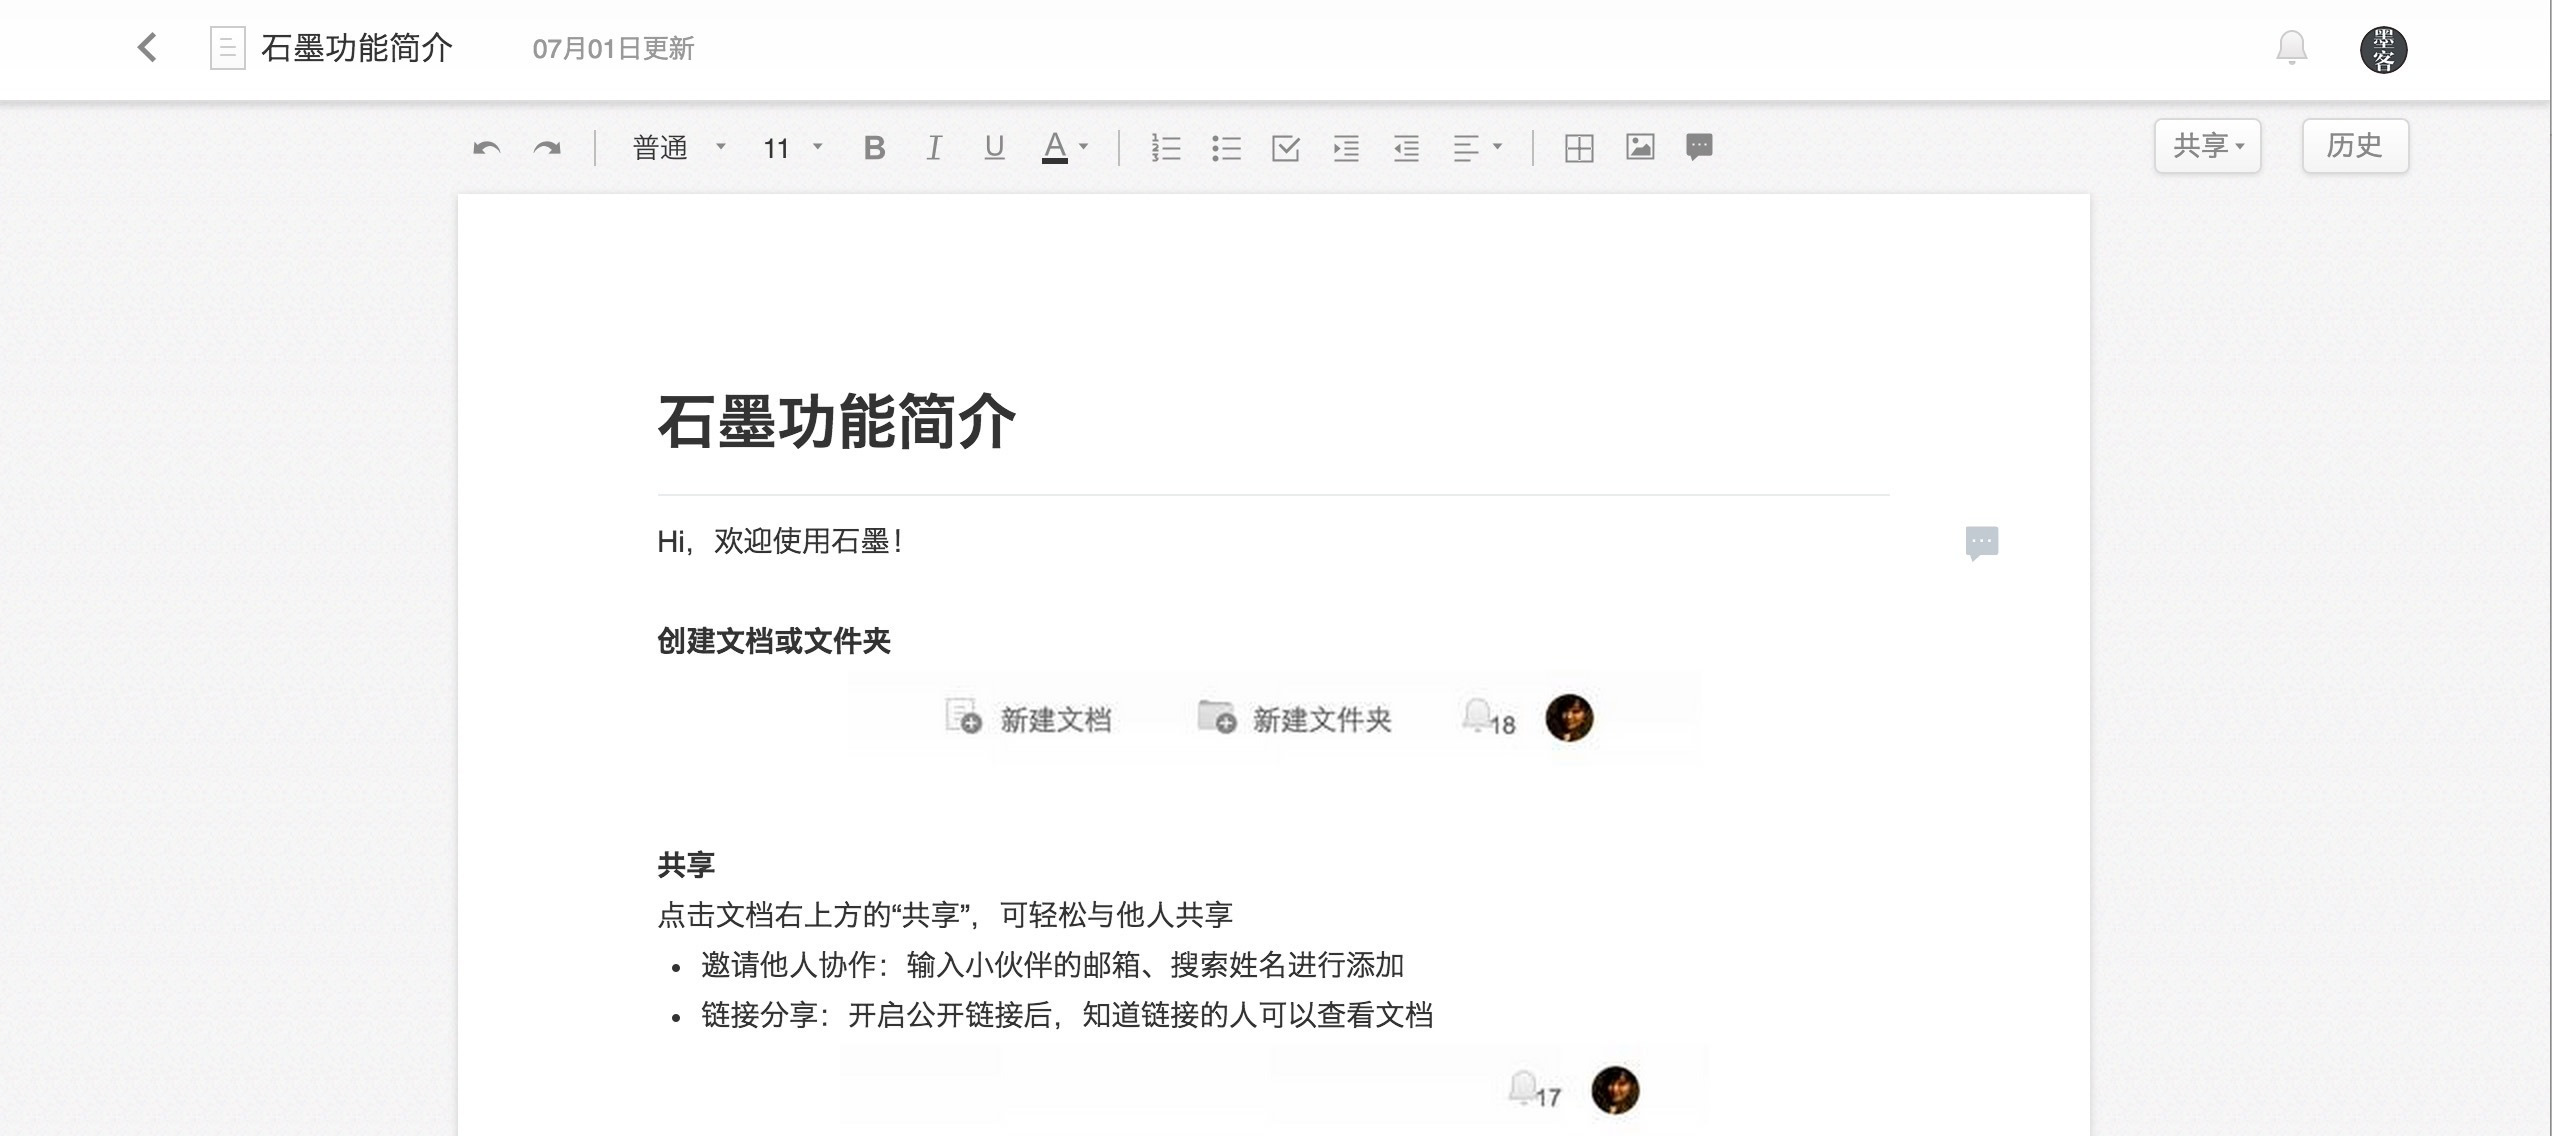Click the header document title 石墨功能简介
2552x1136 pixels.
click(x=357, y=48)
